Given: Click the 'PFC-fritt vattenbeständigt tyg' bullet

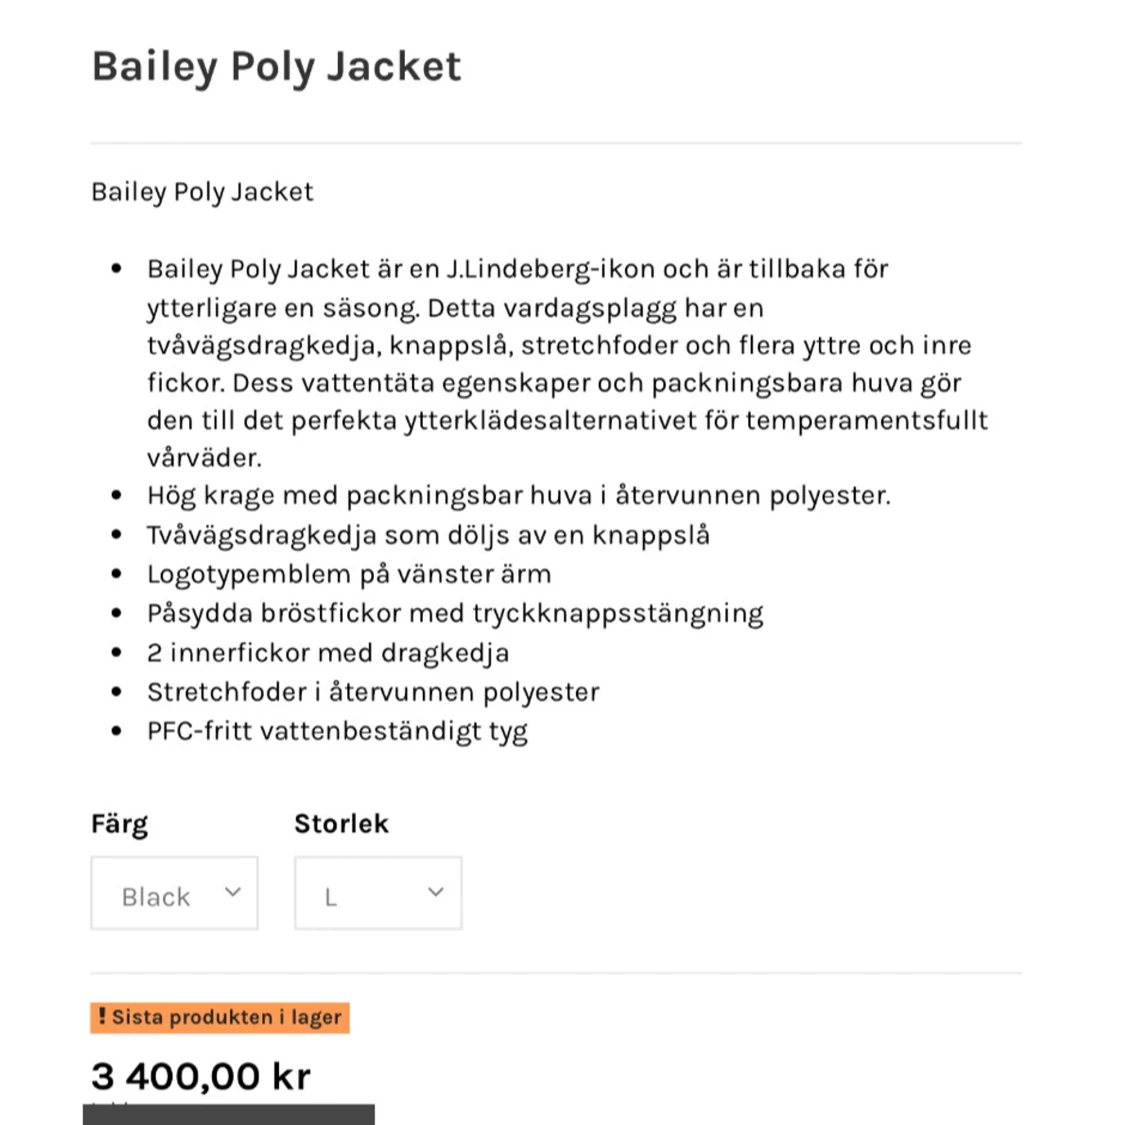Looking at the screenshot, I should tap(337, 731).
